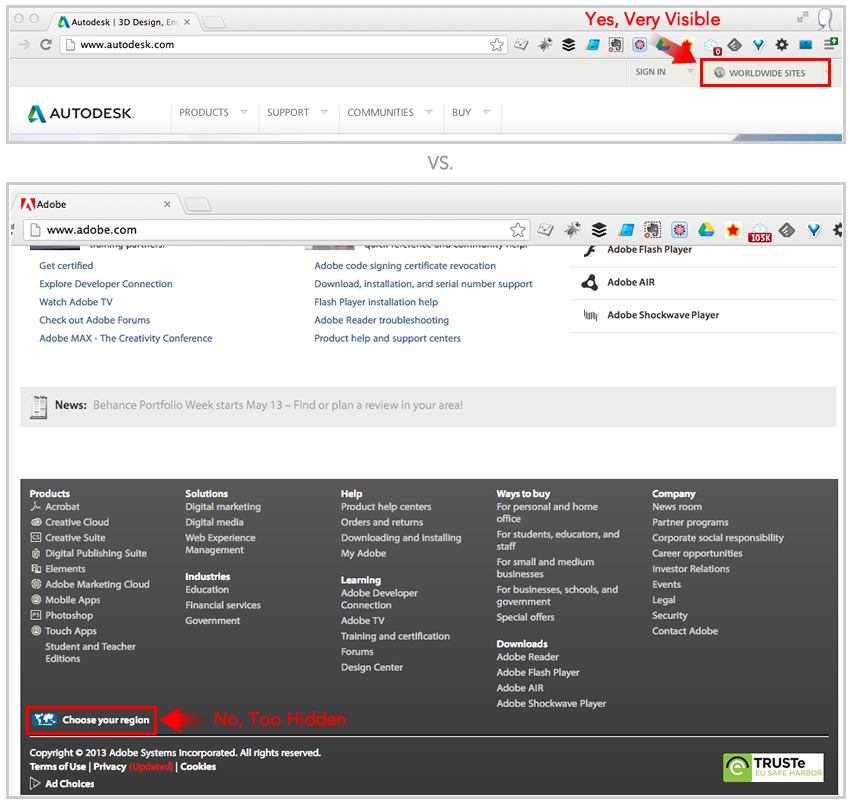Open Product help and support centers link
The height and width of the screenshot is (807, 850).
pos(388,338)
